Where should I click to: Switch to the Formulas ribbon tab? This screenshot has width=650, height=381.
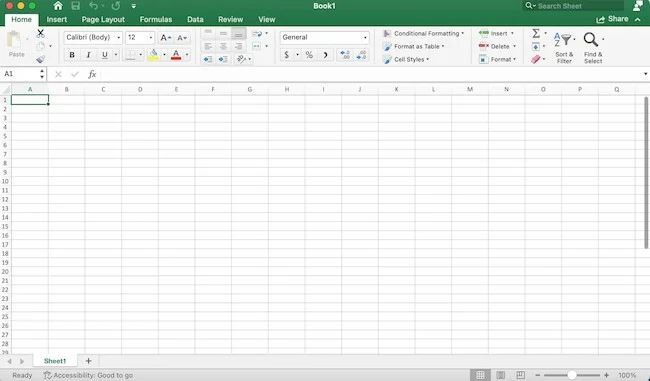coord(155,19)
